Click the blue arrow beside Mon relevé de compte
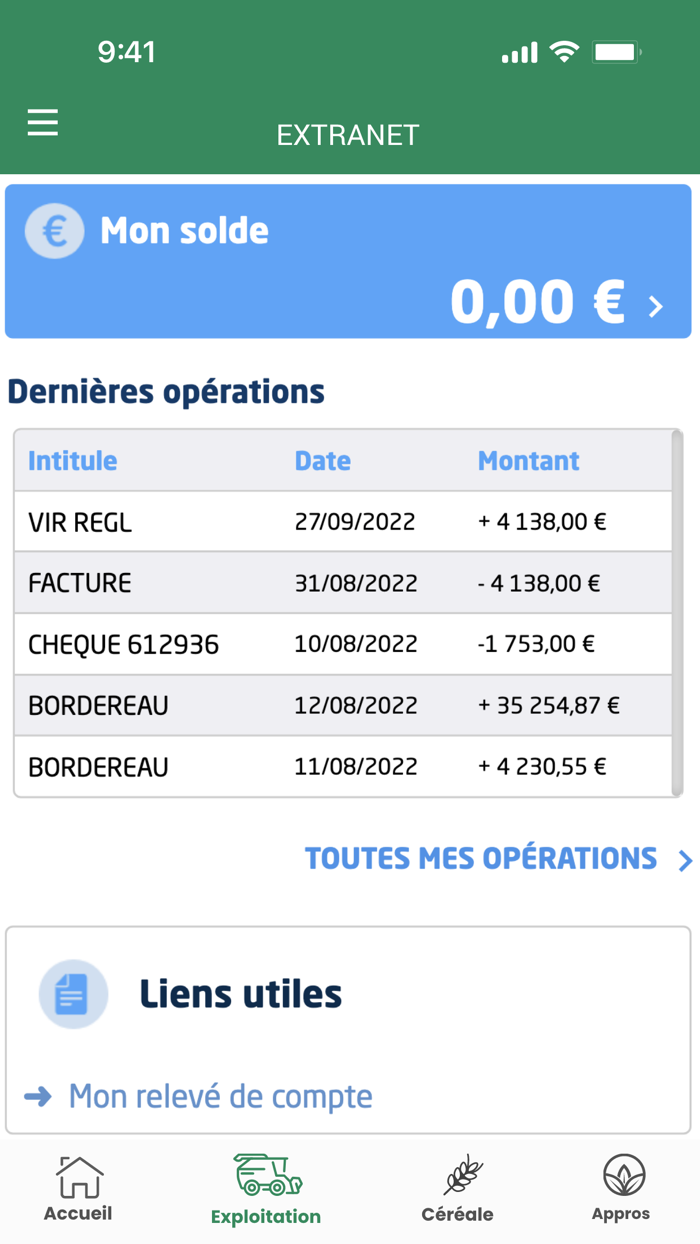The width and height of the screenshot is (700, 1244). (37, 1096)
